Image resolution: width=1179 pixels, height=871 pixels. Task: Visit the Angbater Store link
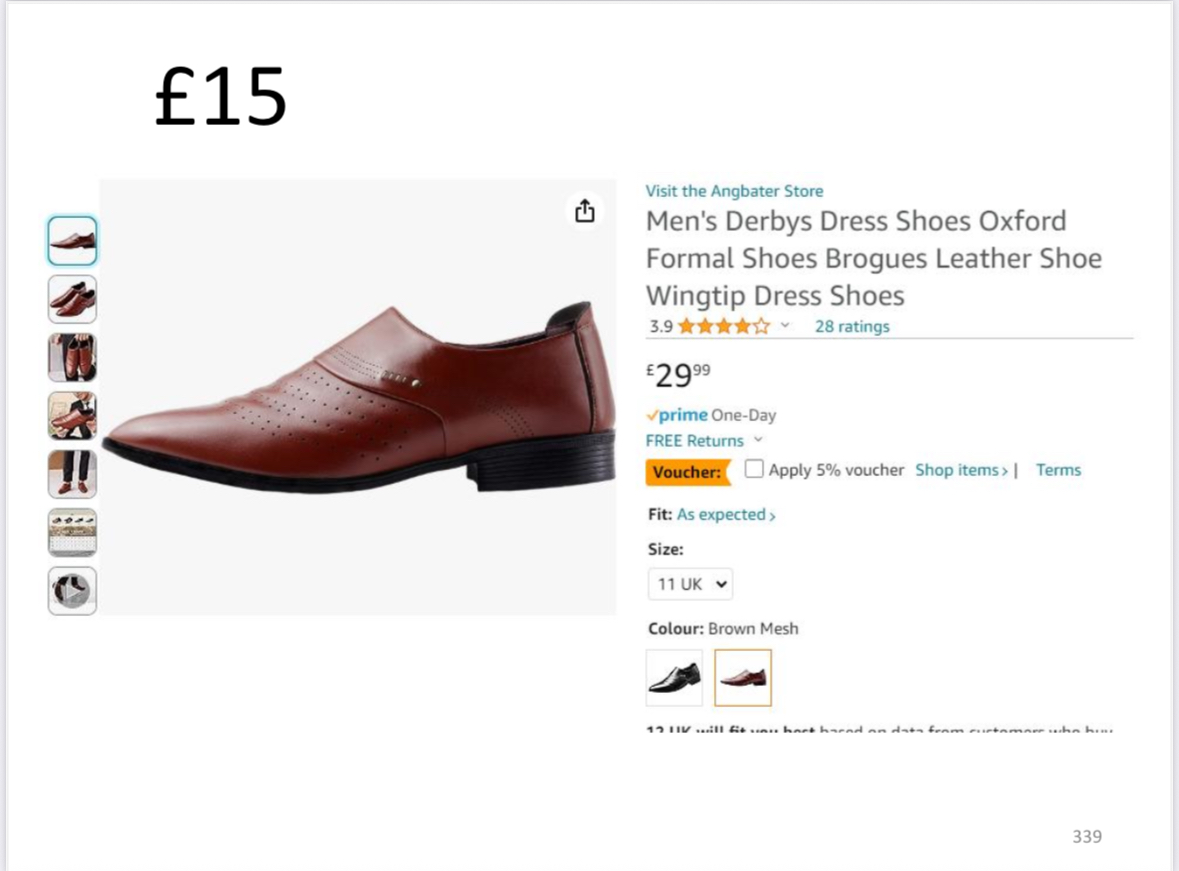(734, 191)
